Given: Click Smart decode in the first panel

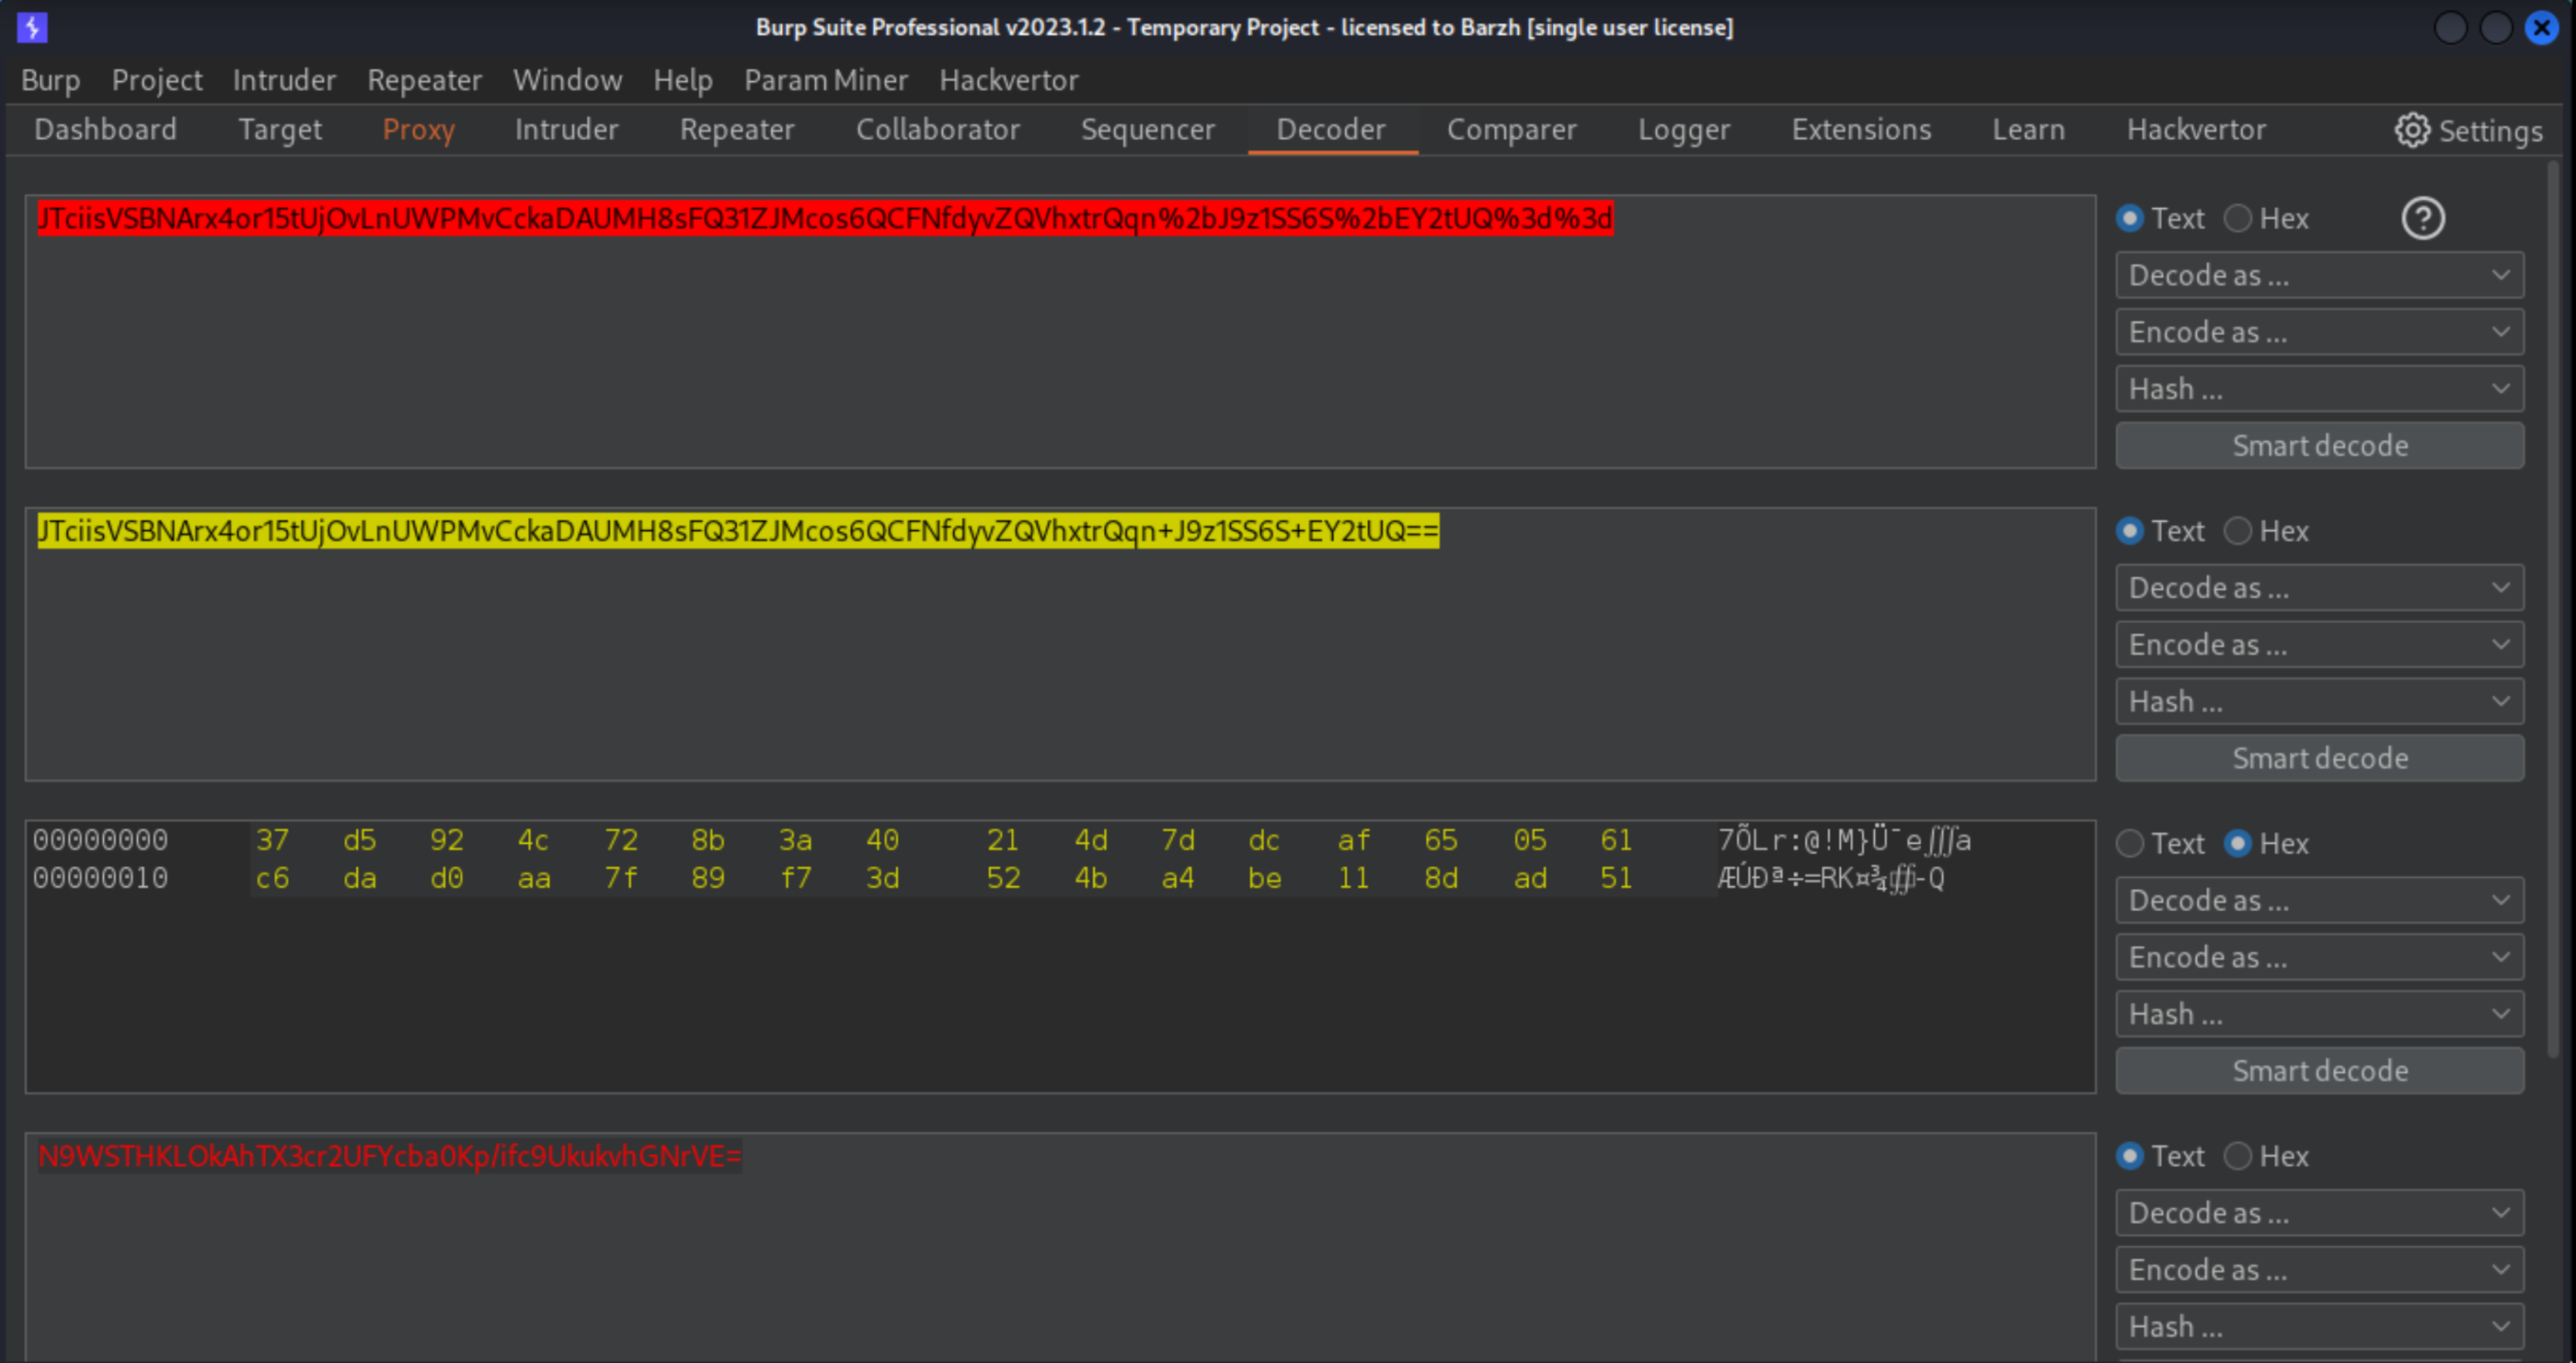Looking at the screenshot, I should point(2319,446).
